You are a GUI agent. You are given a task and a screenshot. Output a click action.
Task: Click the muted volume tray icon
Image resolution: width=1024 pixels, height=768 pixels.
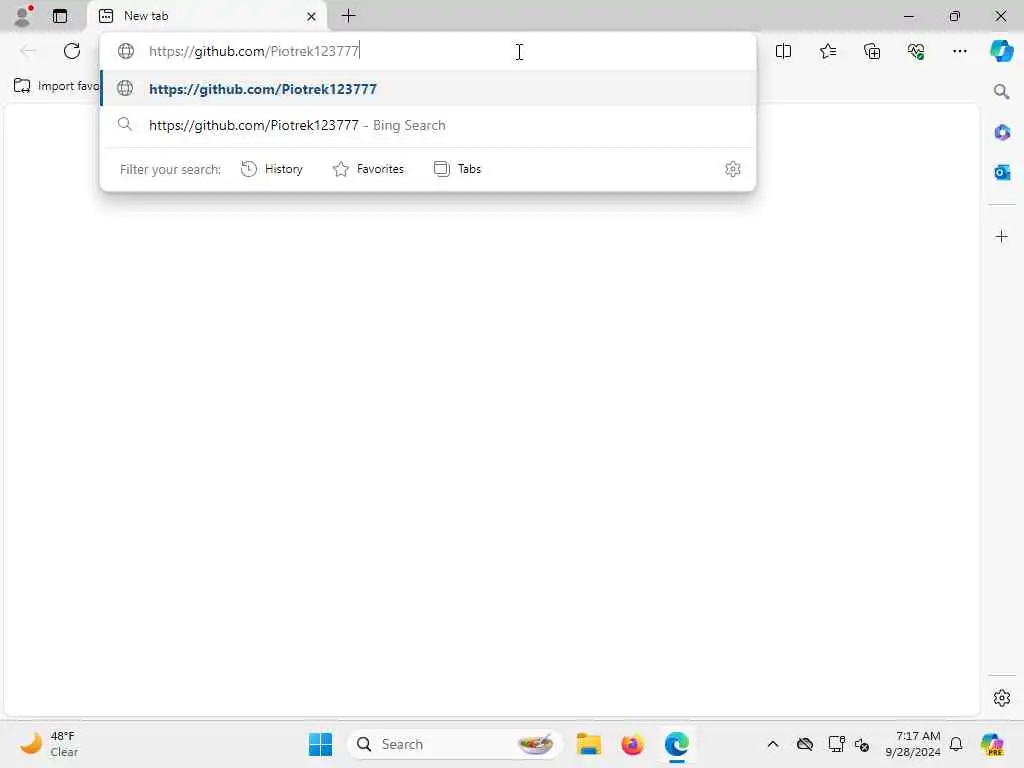(x=861, y=744)
